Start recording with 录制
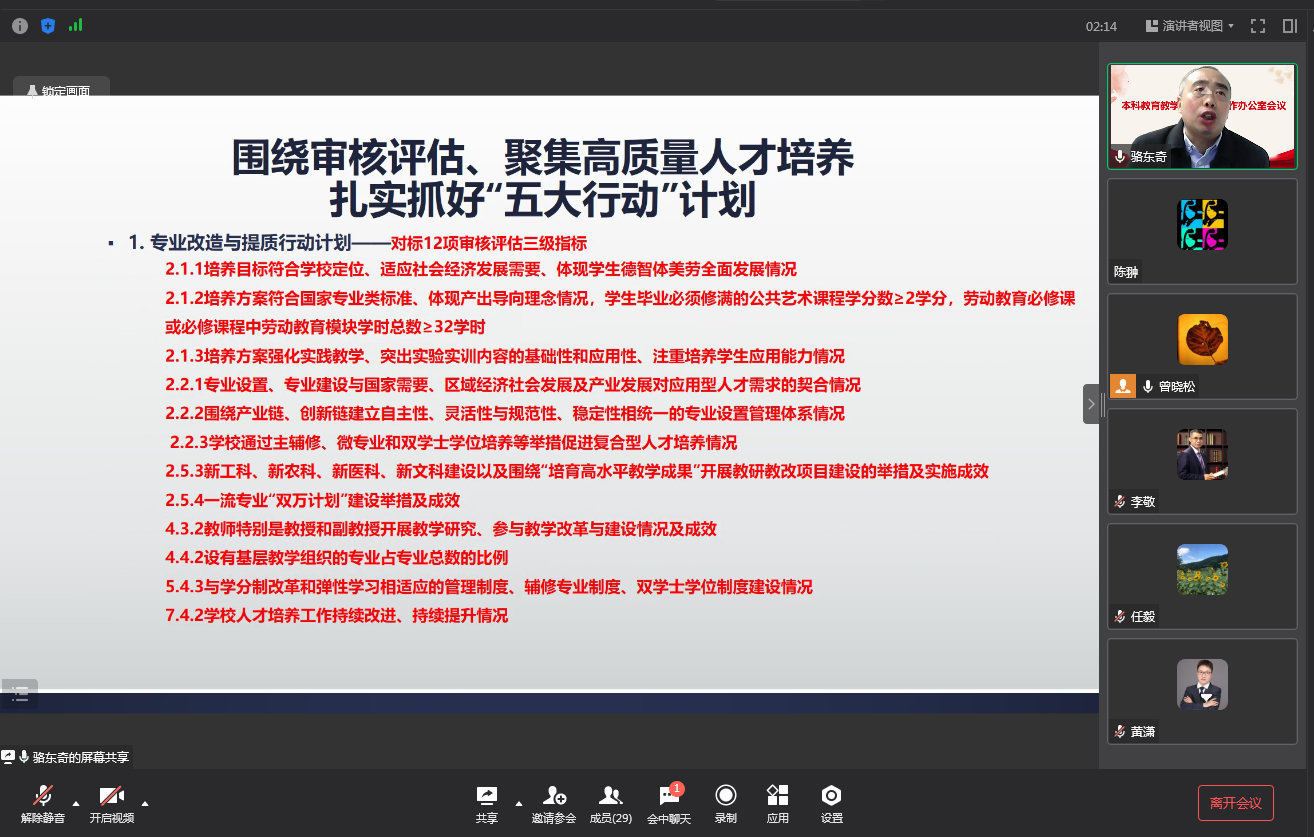 [726, 803]
